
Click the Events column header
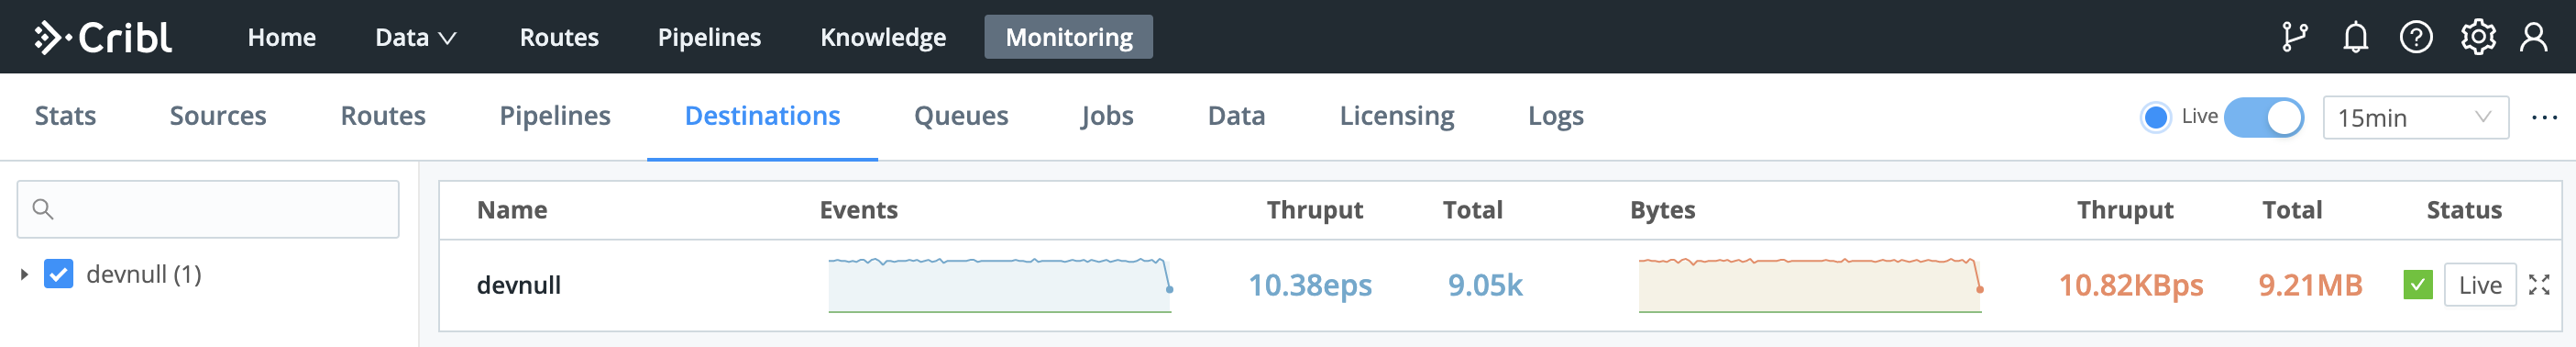[858, 210]
